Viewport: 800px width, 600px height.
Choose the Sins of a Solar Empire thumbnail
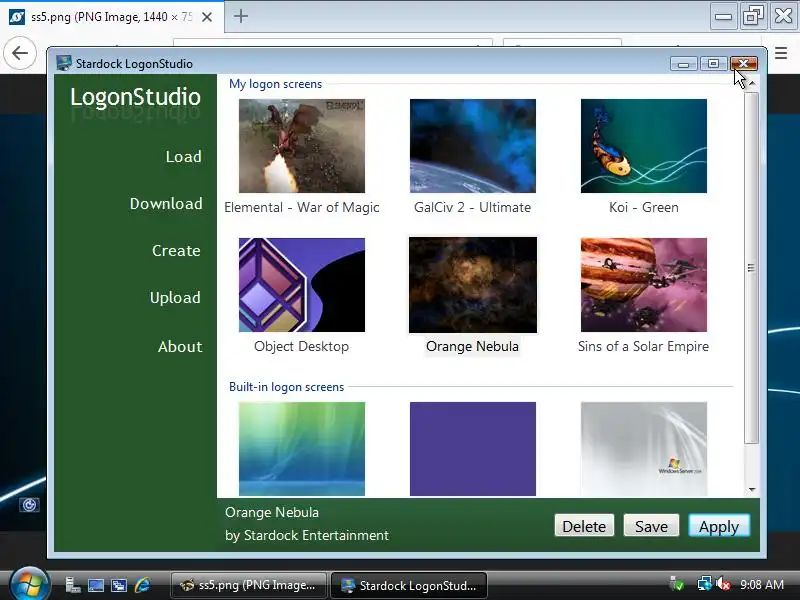(644, 285)
